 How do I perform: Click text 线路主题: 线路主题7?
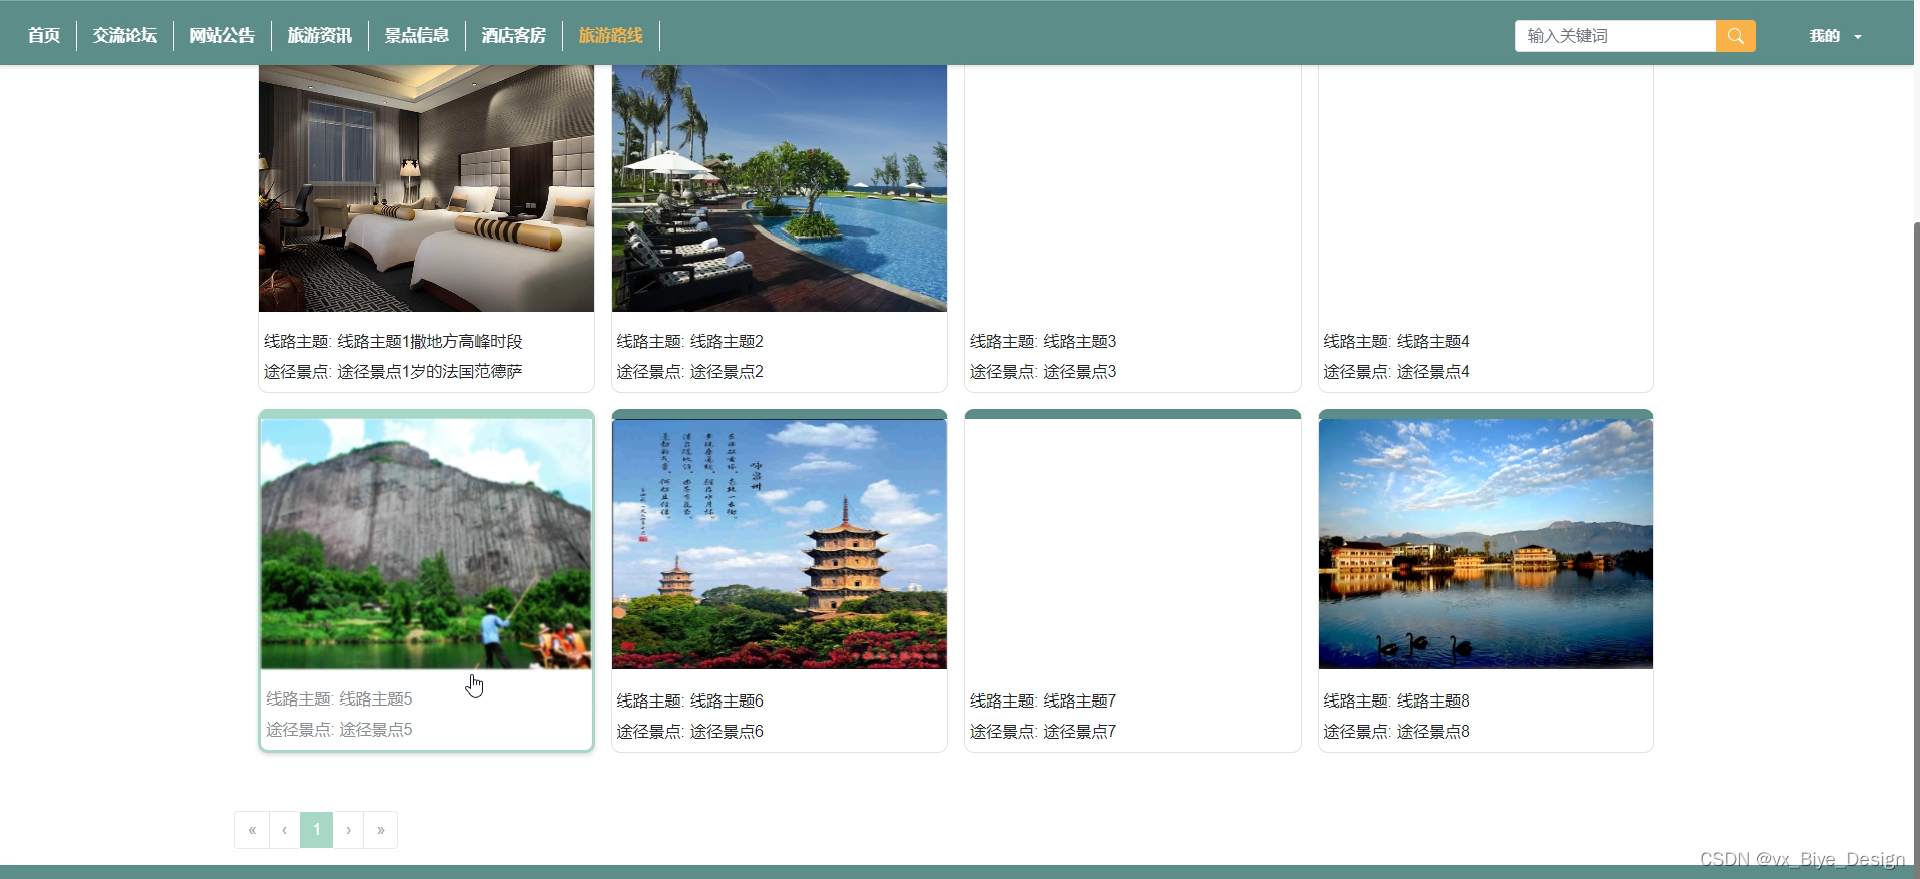pos(1043,701)
